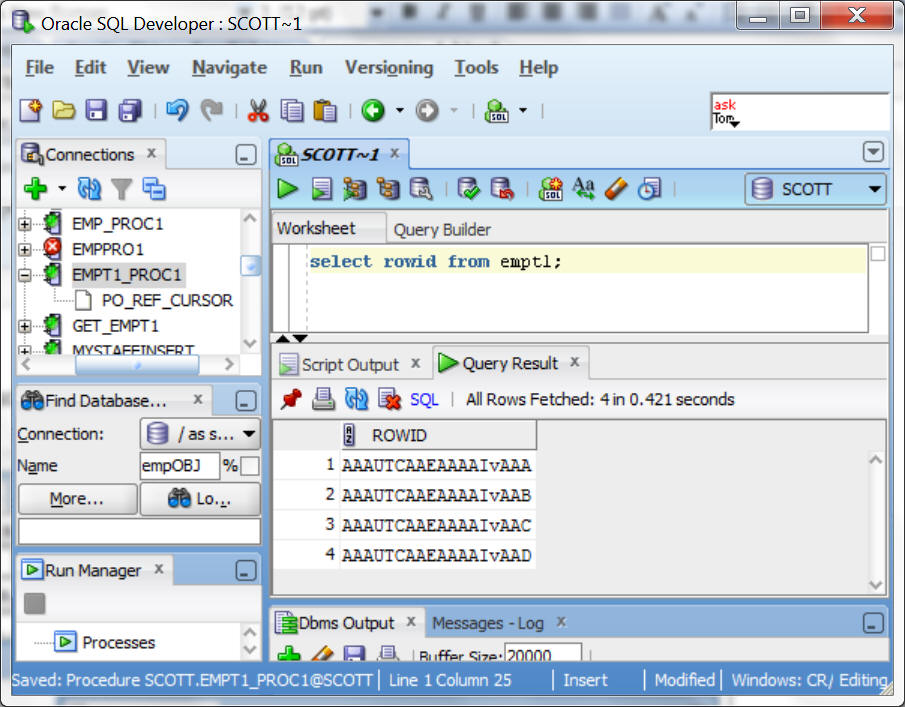Viewport: 905px width, 707px height.
Task: Run the statement with the green play button
Action: pyautogui.click(x=287, y=189)
